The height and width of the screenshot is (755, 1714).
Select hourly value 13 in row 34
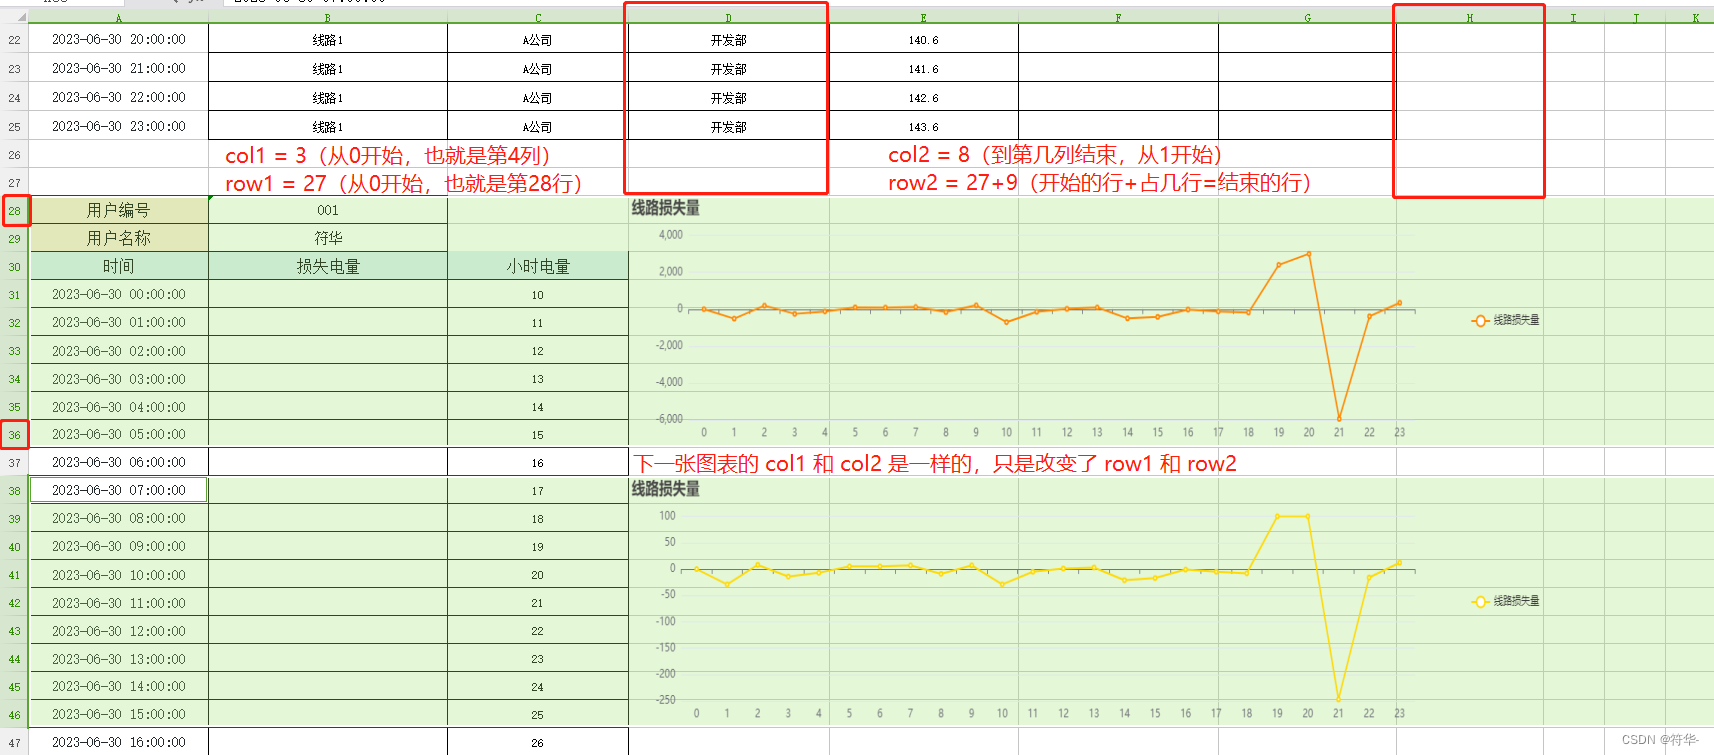coord(538,379)
